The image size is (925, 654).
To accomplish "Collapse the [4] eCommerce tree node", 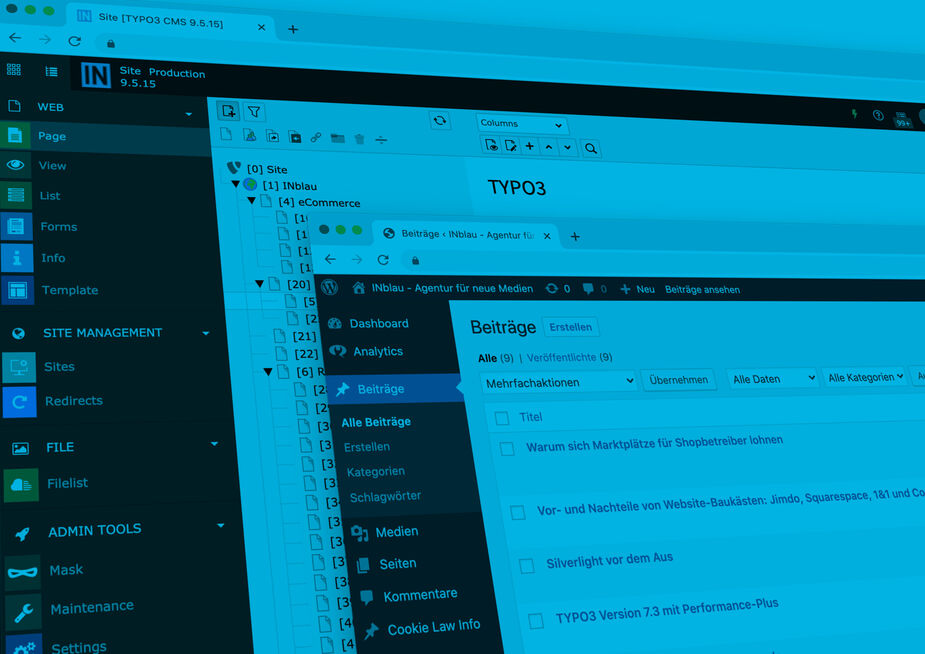I will pyautogui.click(x=251, y=201).
